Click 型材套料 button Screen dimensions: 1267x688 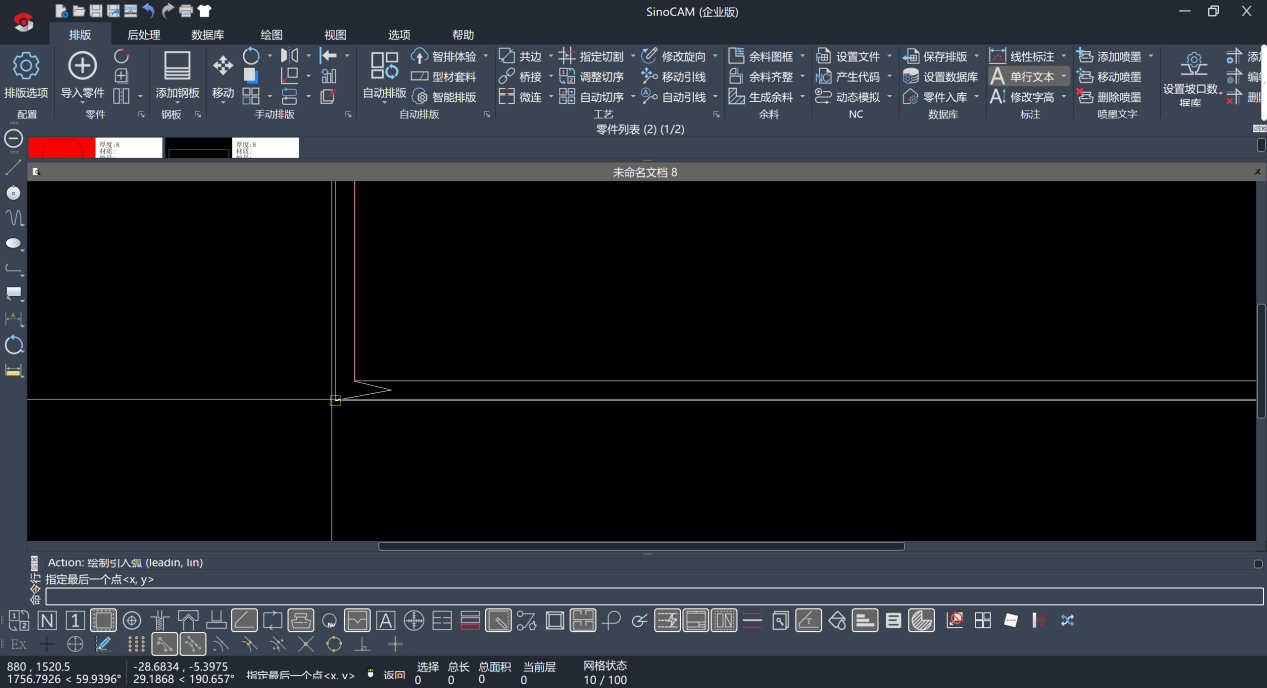[x=445, y=77]
